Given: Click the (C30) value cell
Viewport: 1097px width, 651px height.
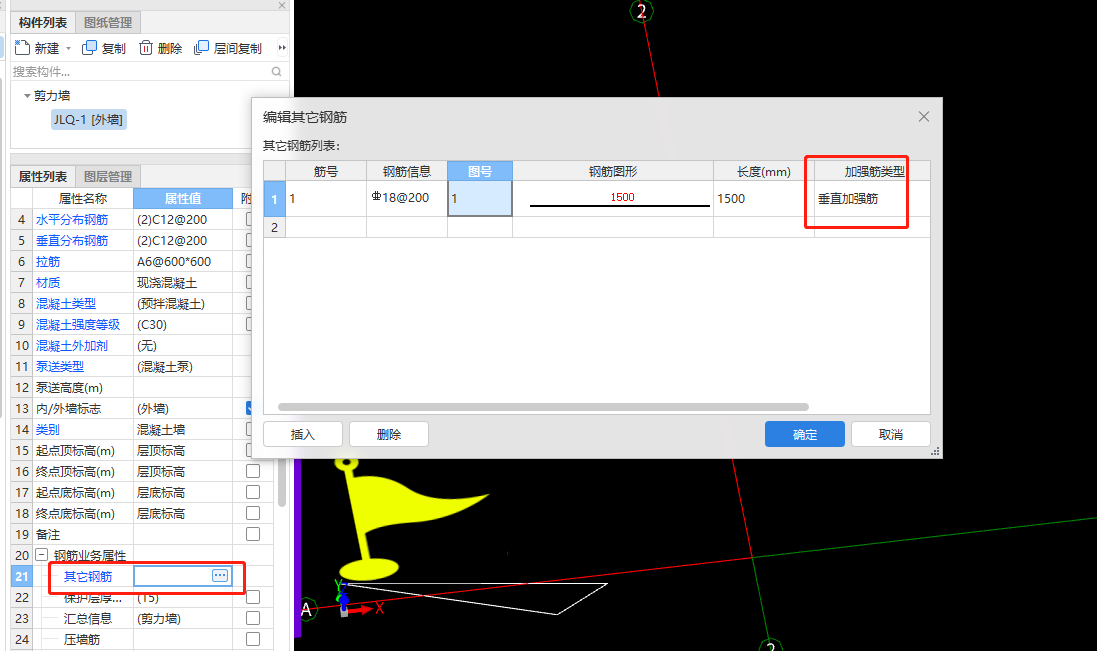Looking at the screenshot, I should tap(183, 324).
